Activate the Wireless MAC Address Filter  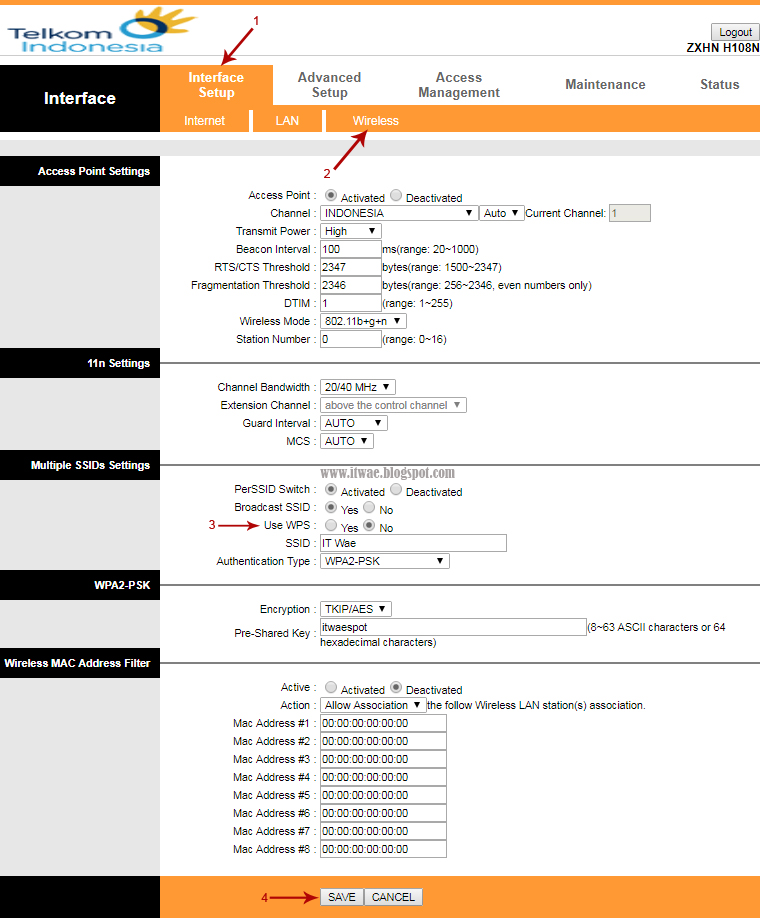click(x=331, y=687)
